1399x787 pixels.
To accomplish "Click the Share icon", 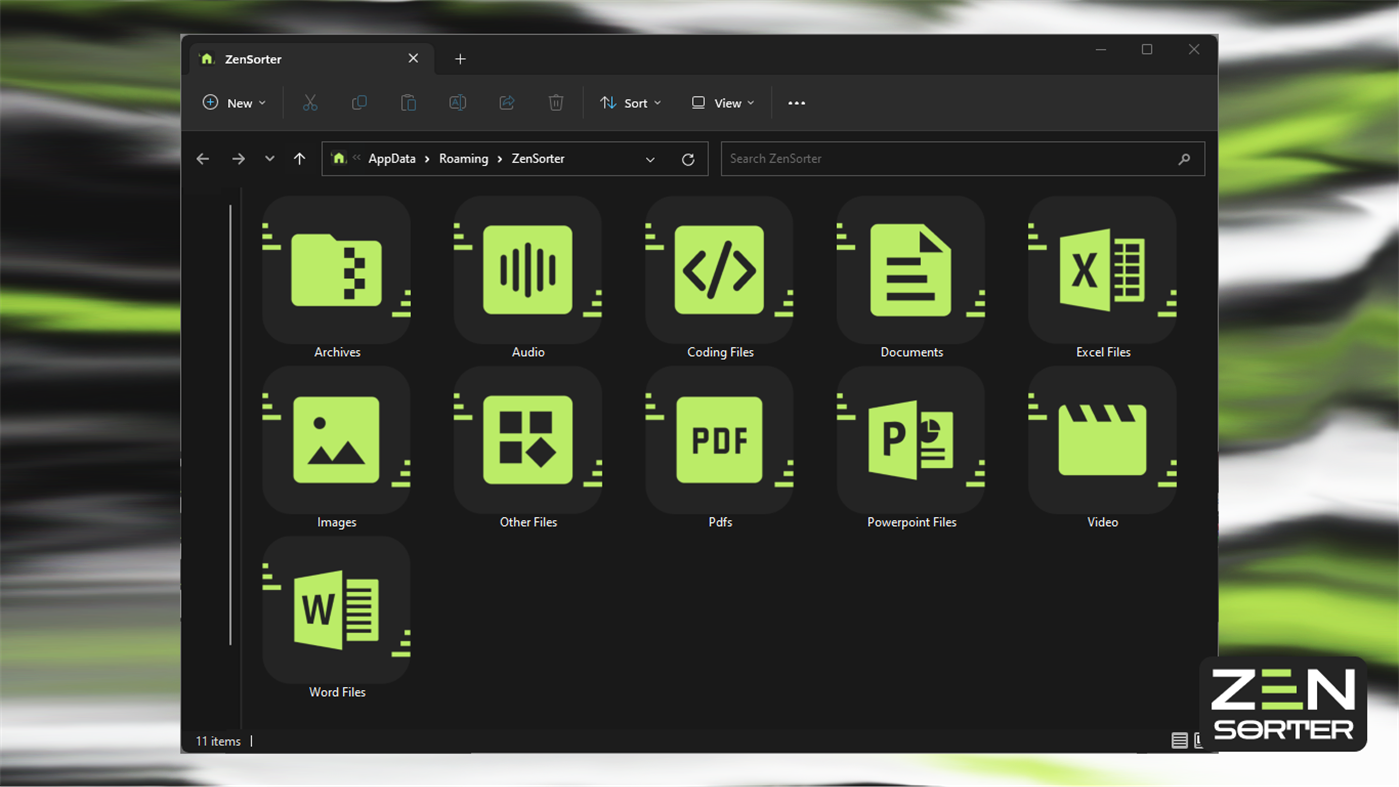I will 506,102.
